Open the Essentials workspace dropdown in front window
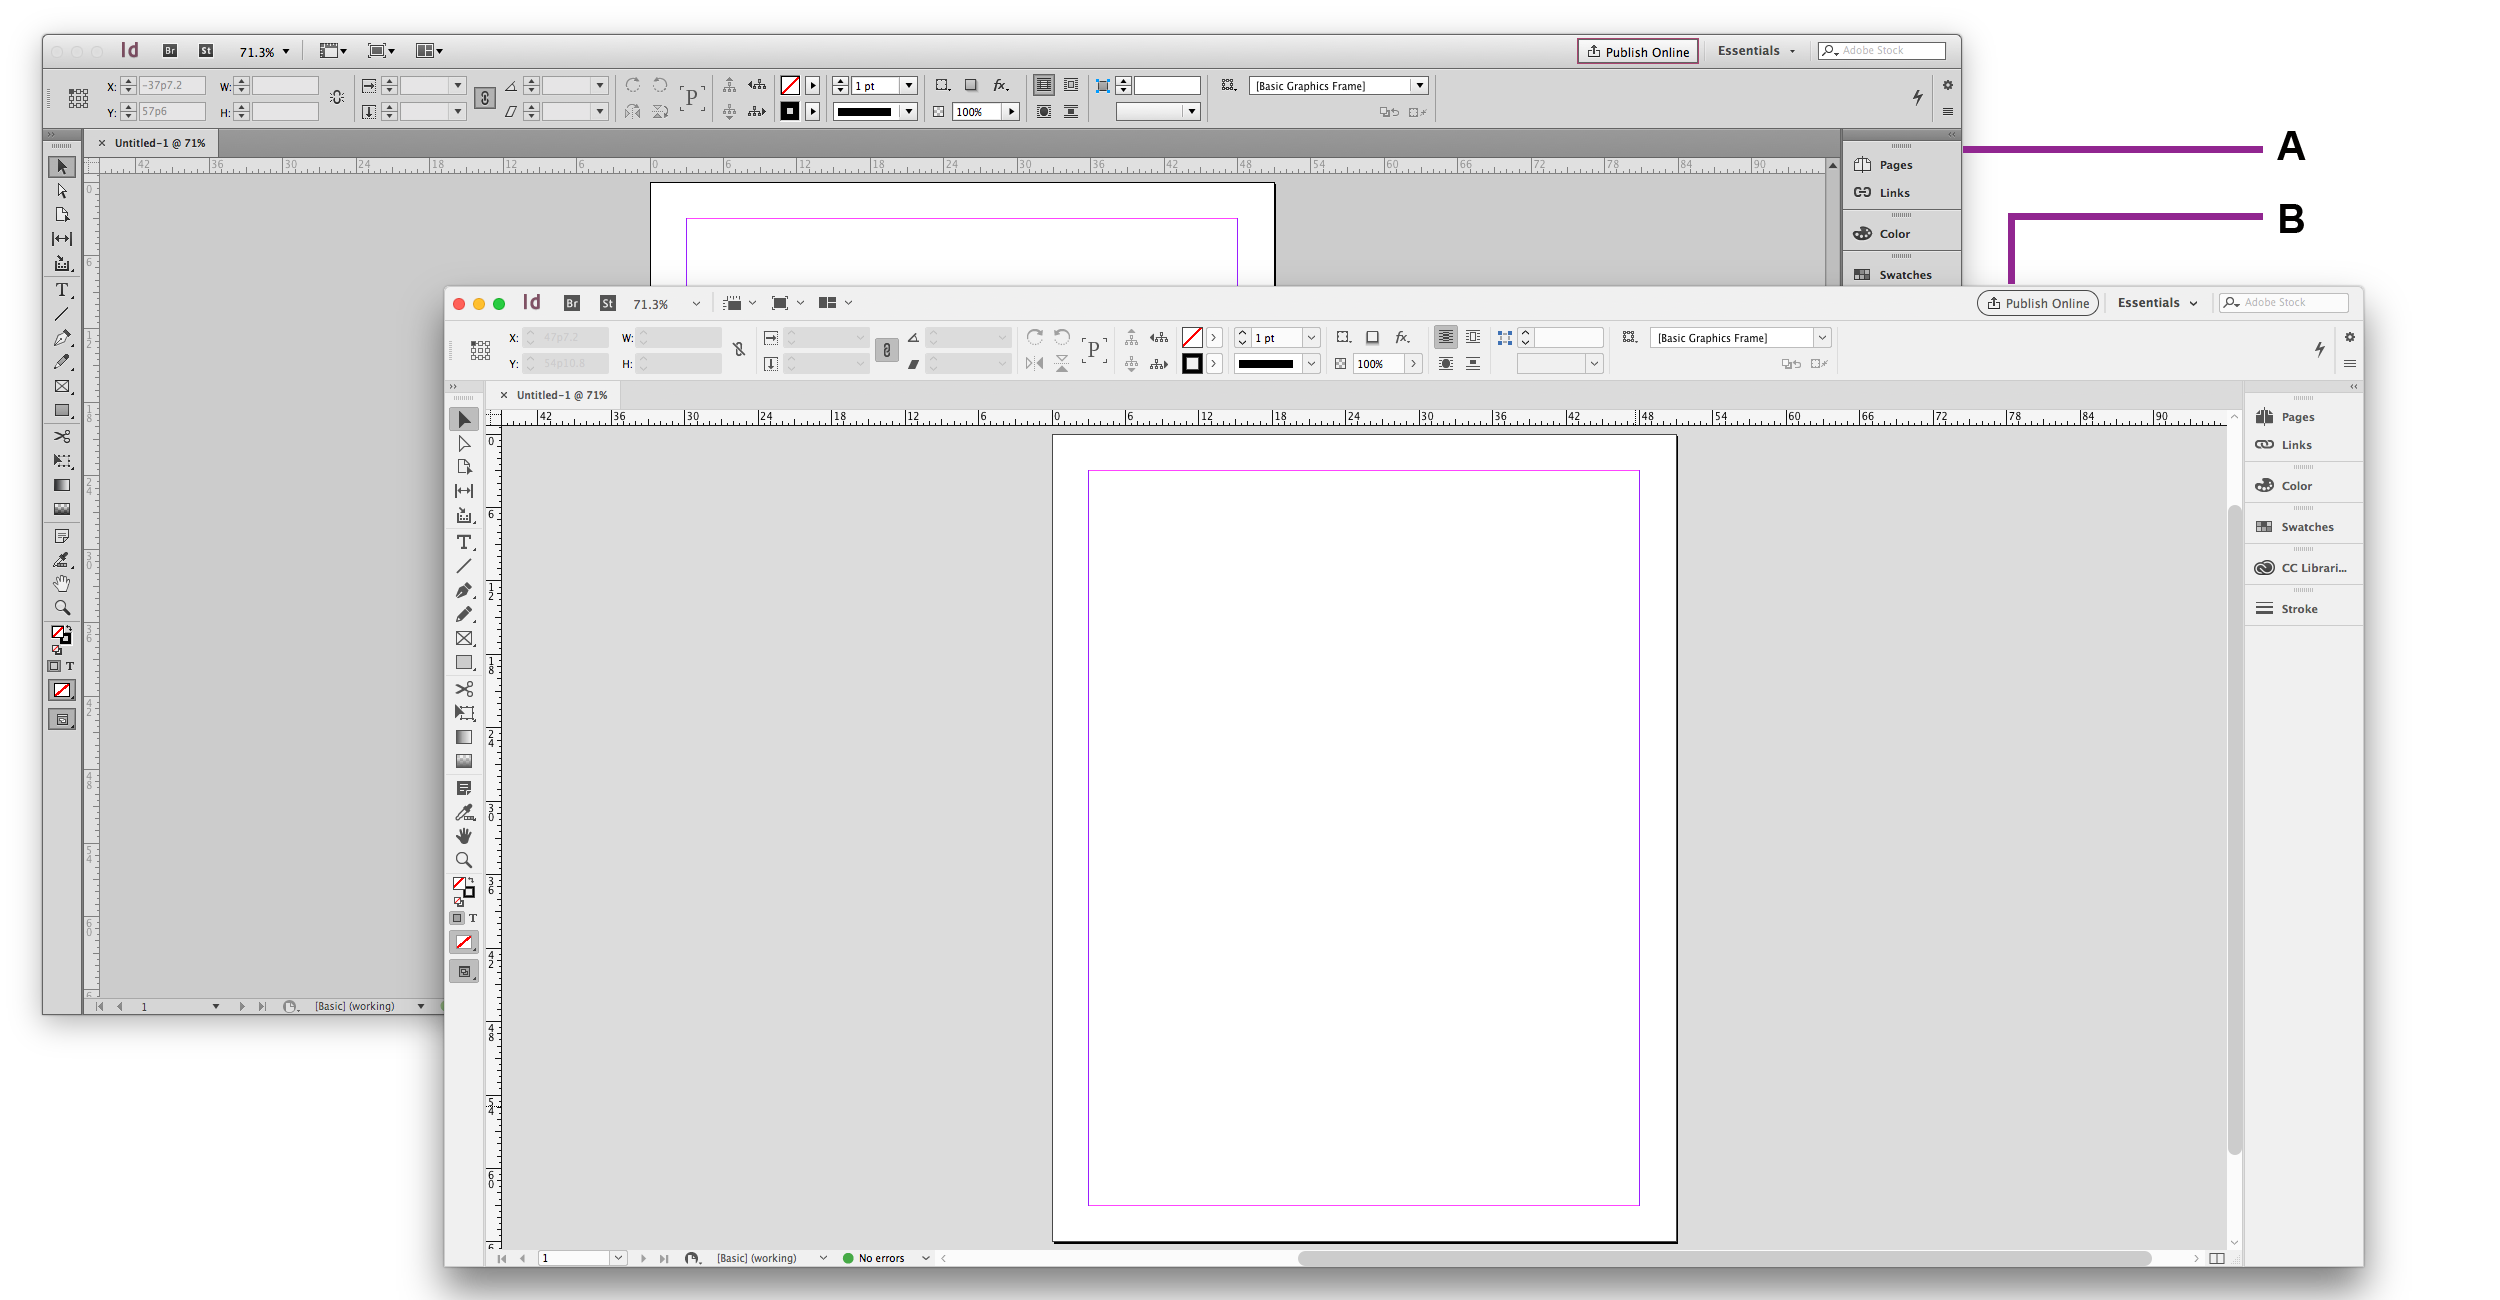The height and width of the screenshot is (1300, 2500). click(2157, 303)
